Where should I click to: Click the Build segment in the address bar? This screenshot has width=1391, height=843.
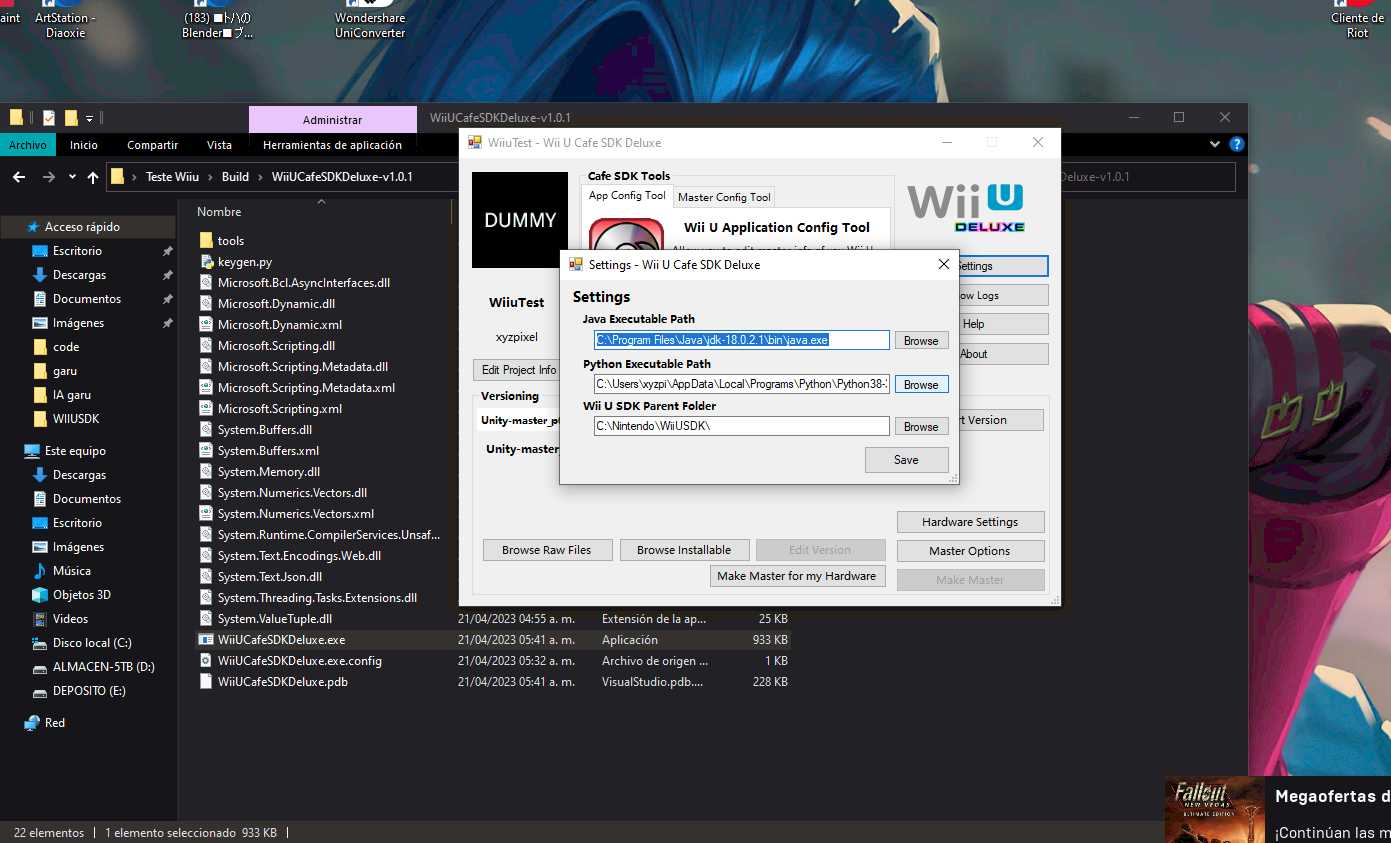coord(235,177)
